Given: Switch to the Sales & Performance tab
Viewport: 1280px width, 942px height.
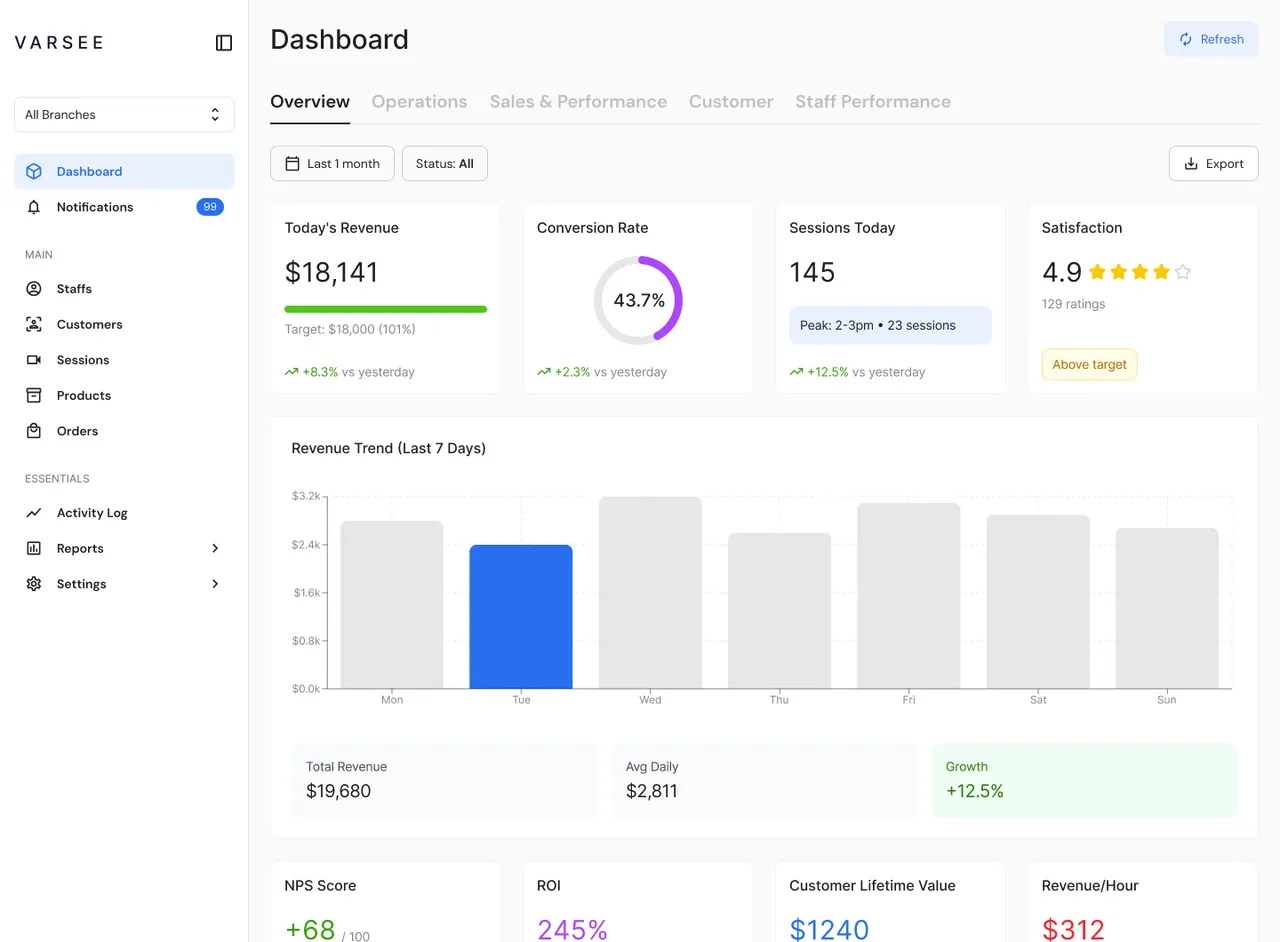Looking at the screenshot, I should (578, 102).
